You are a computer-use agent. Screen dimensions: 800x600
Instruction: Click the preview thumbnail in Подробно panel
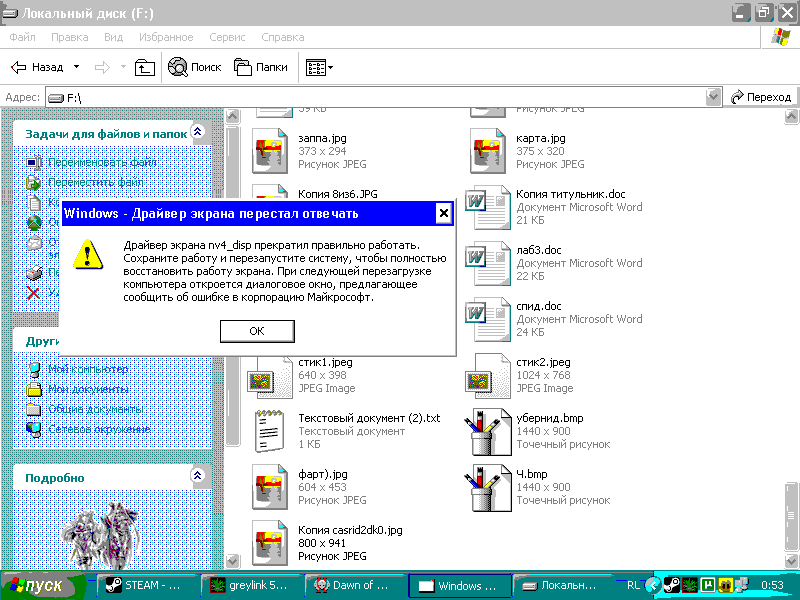pyautogui.click(x=102, y=535)
